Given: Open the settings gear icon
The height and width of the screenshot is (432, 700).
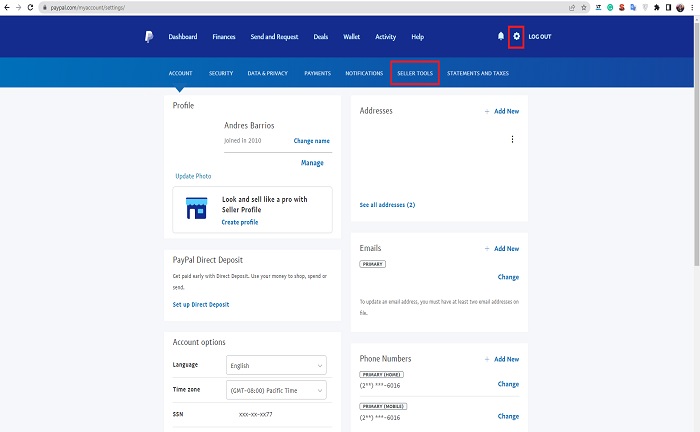Looking at the screenshot, I should click(517, 36).
